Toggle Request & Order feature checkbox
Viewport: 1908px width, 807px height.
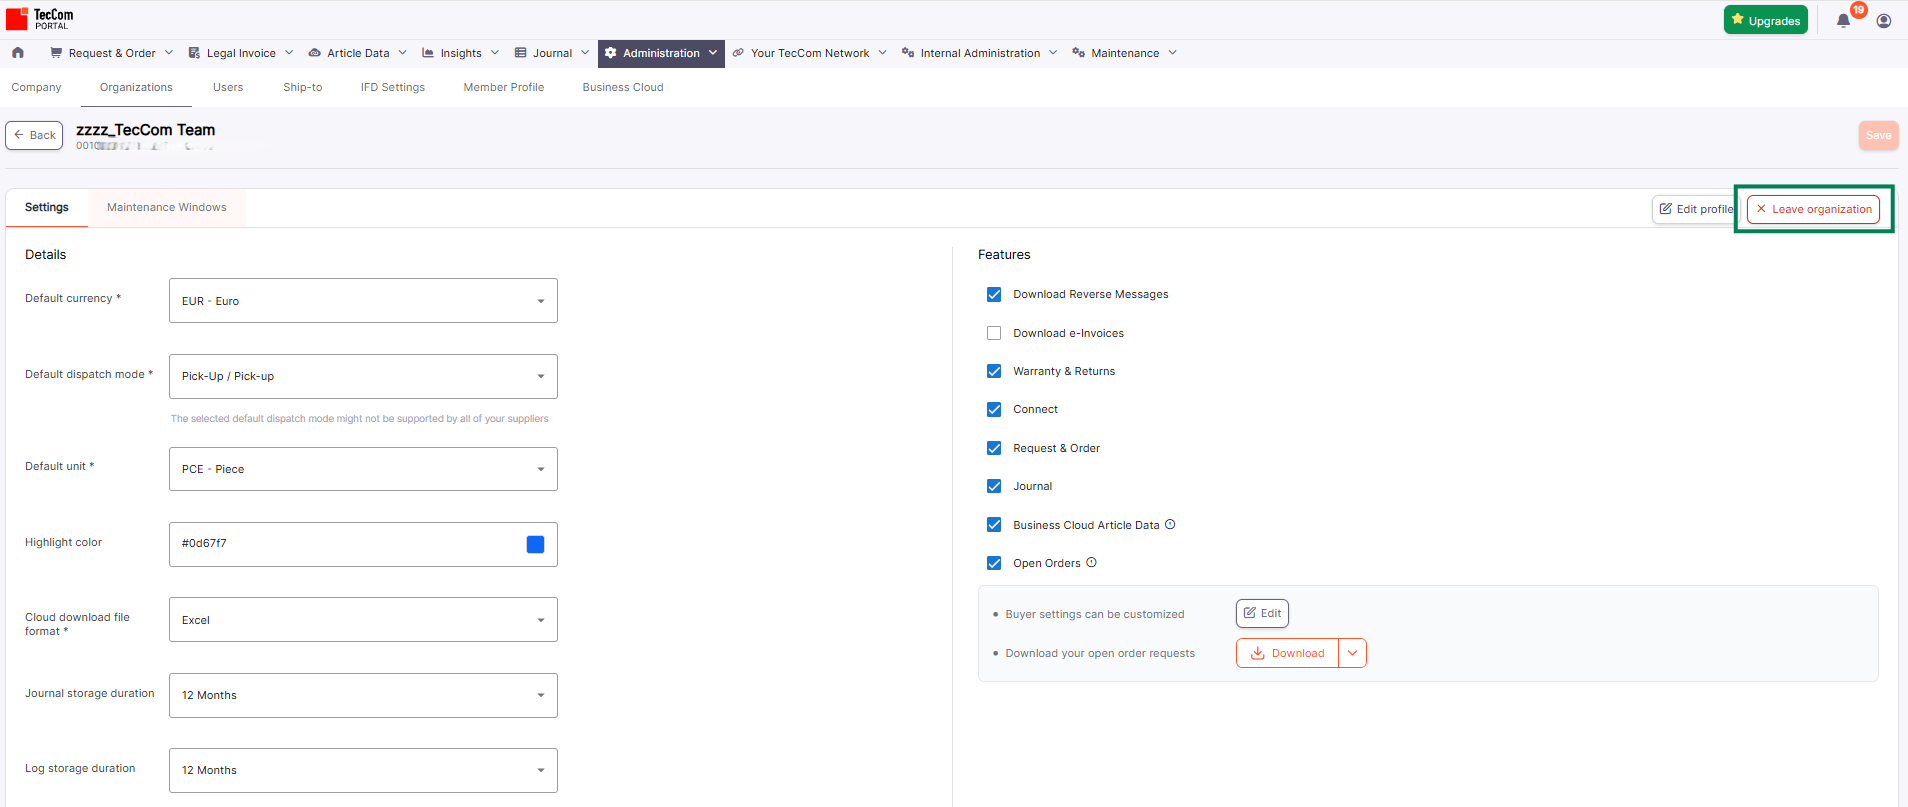(x=994, y=448)
